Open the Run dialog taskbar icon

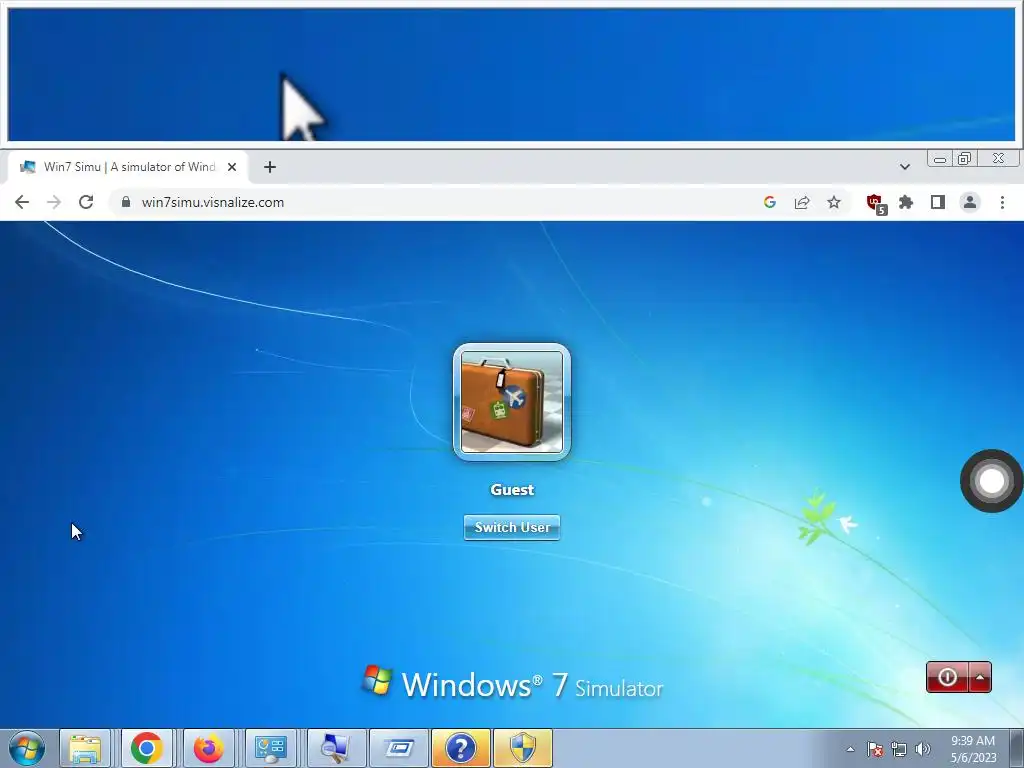[399, 748]
